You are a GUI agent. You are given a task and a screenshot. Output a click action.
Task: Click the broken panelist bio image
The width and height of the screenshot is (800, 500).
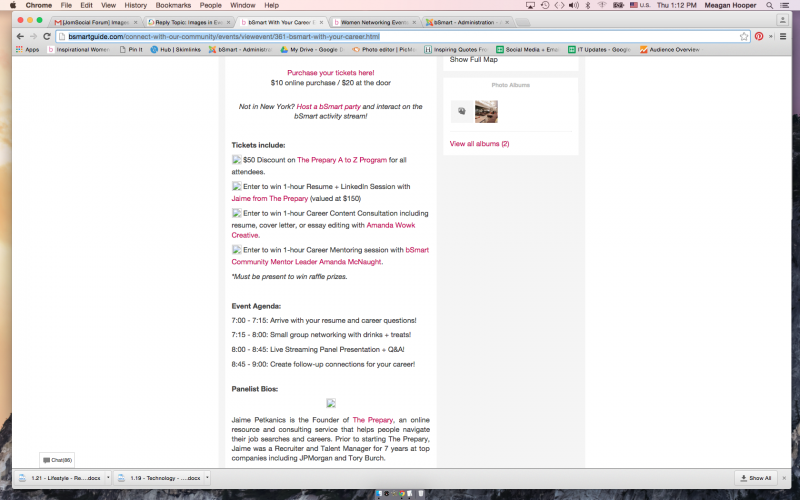(331, 403)
